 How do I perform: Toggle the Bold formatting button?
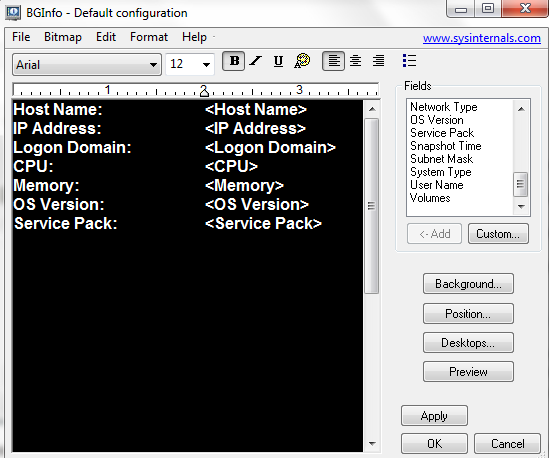tap(234, 61)
